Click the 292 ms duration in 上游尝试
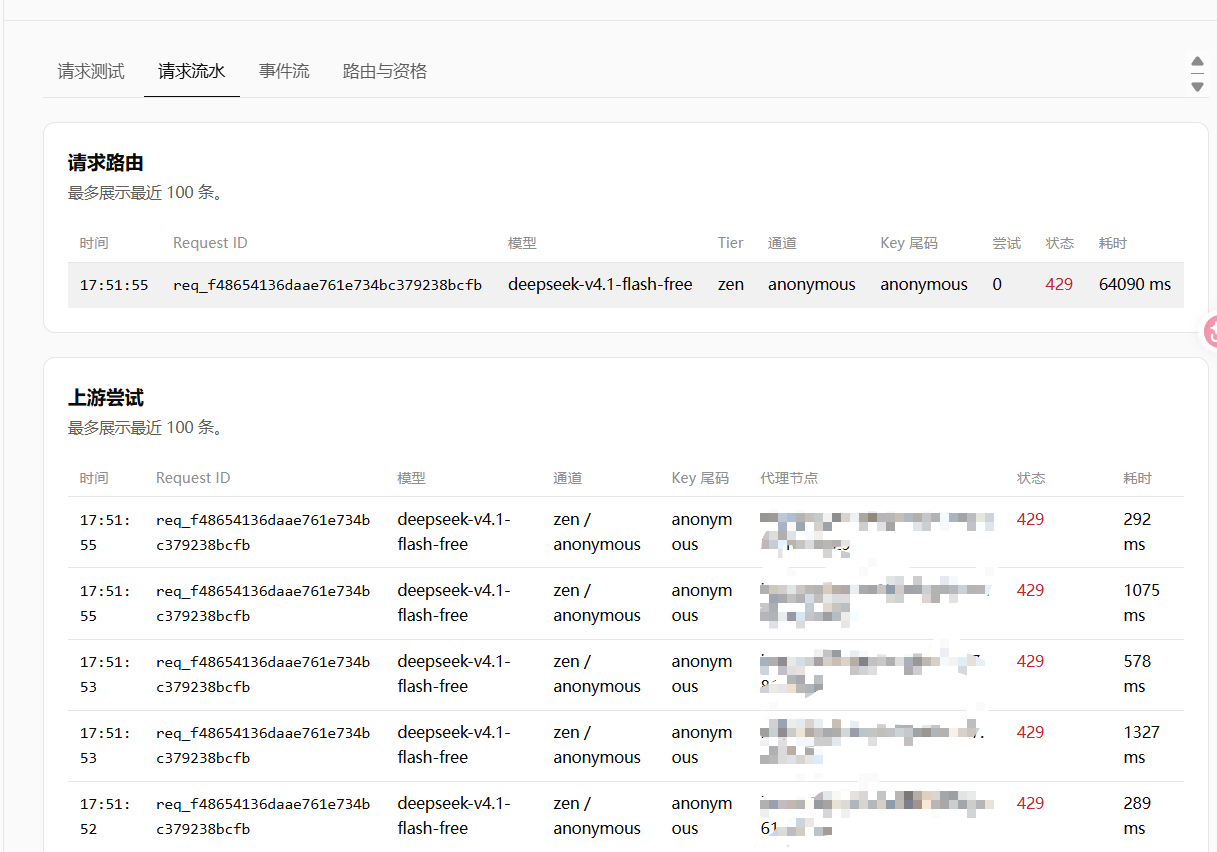The height and width of the screenshot is (852, 1217). pos(1137,532)
